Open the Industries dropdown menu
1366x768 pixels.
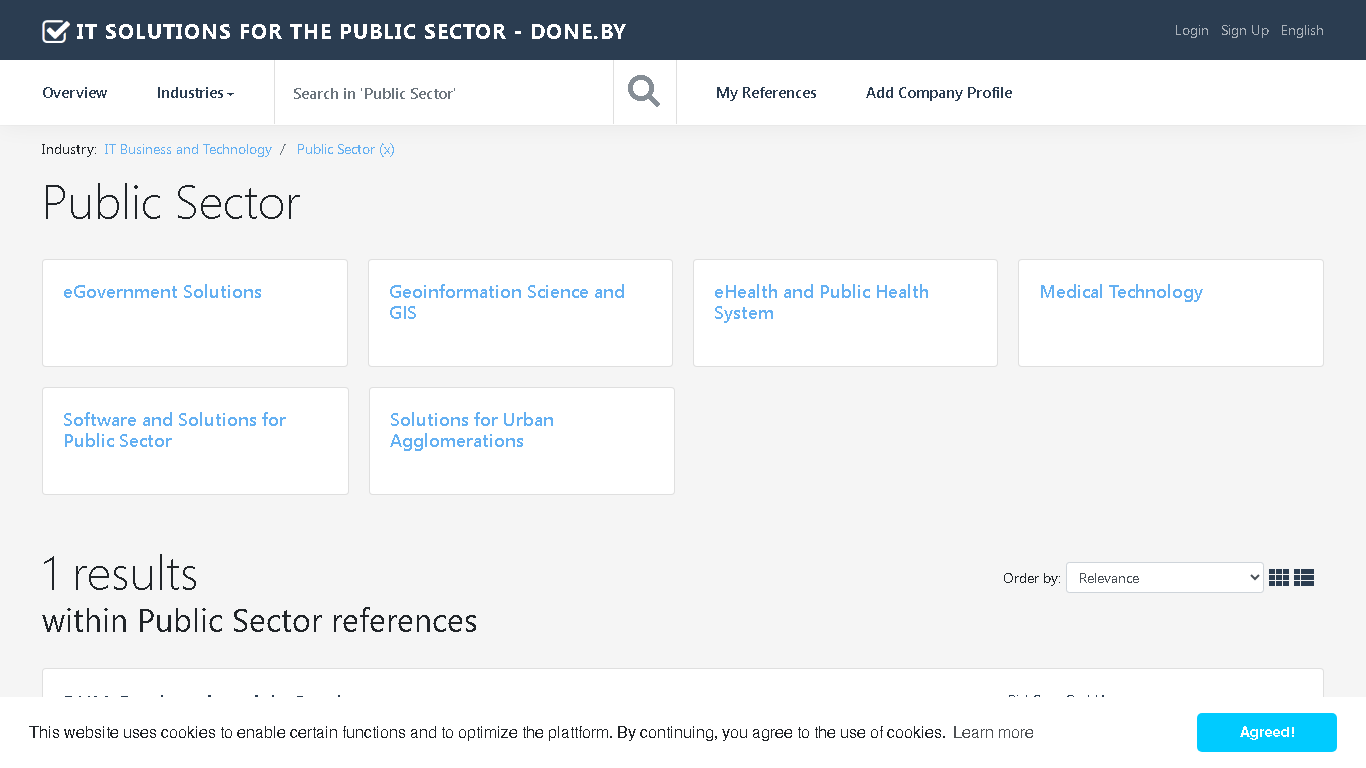click(x=195, y=93)
